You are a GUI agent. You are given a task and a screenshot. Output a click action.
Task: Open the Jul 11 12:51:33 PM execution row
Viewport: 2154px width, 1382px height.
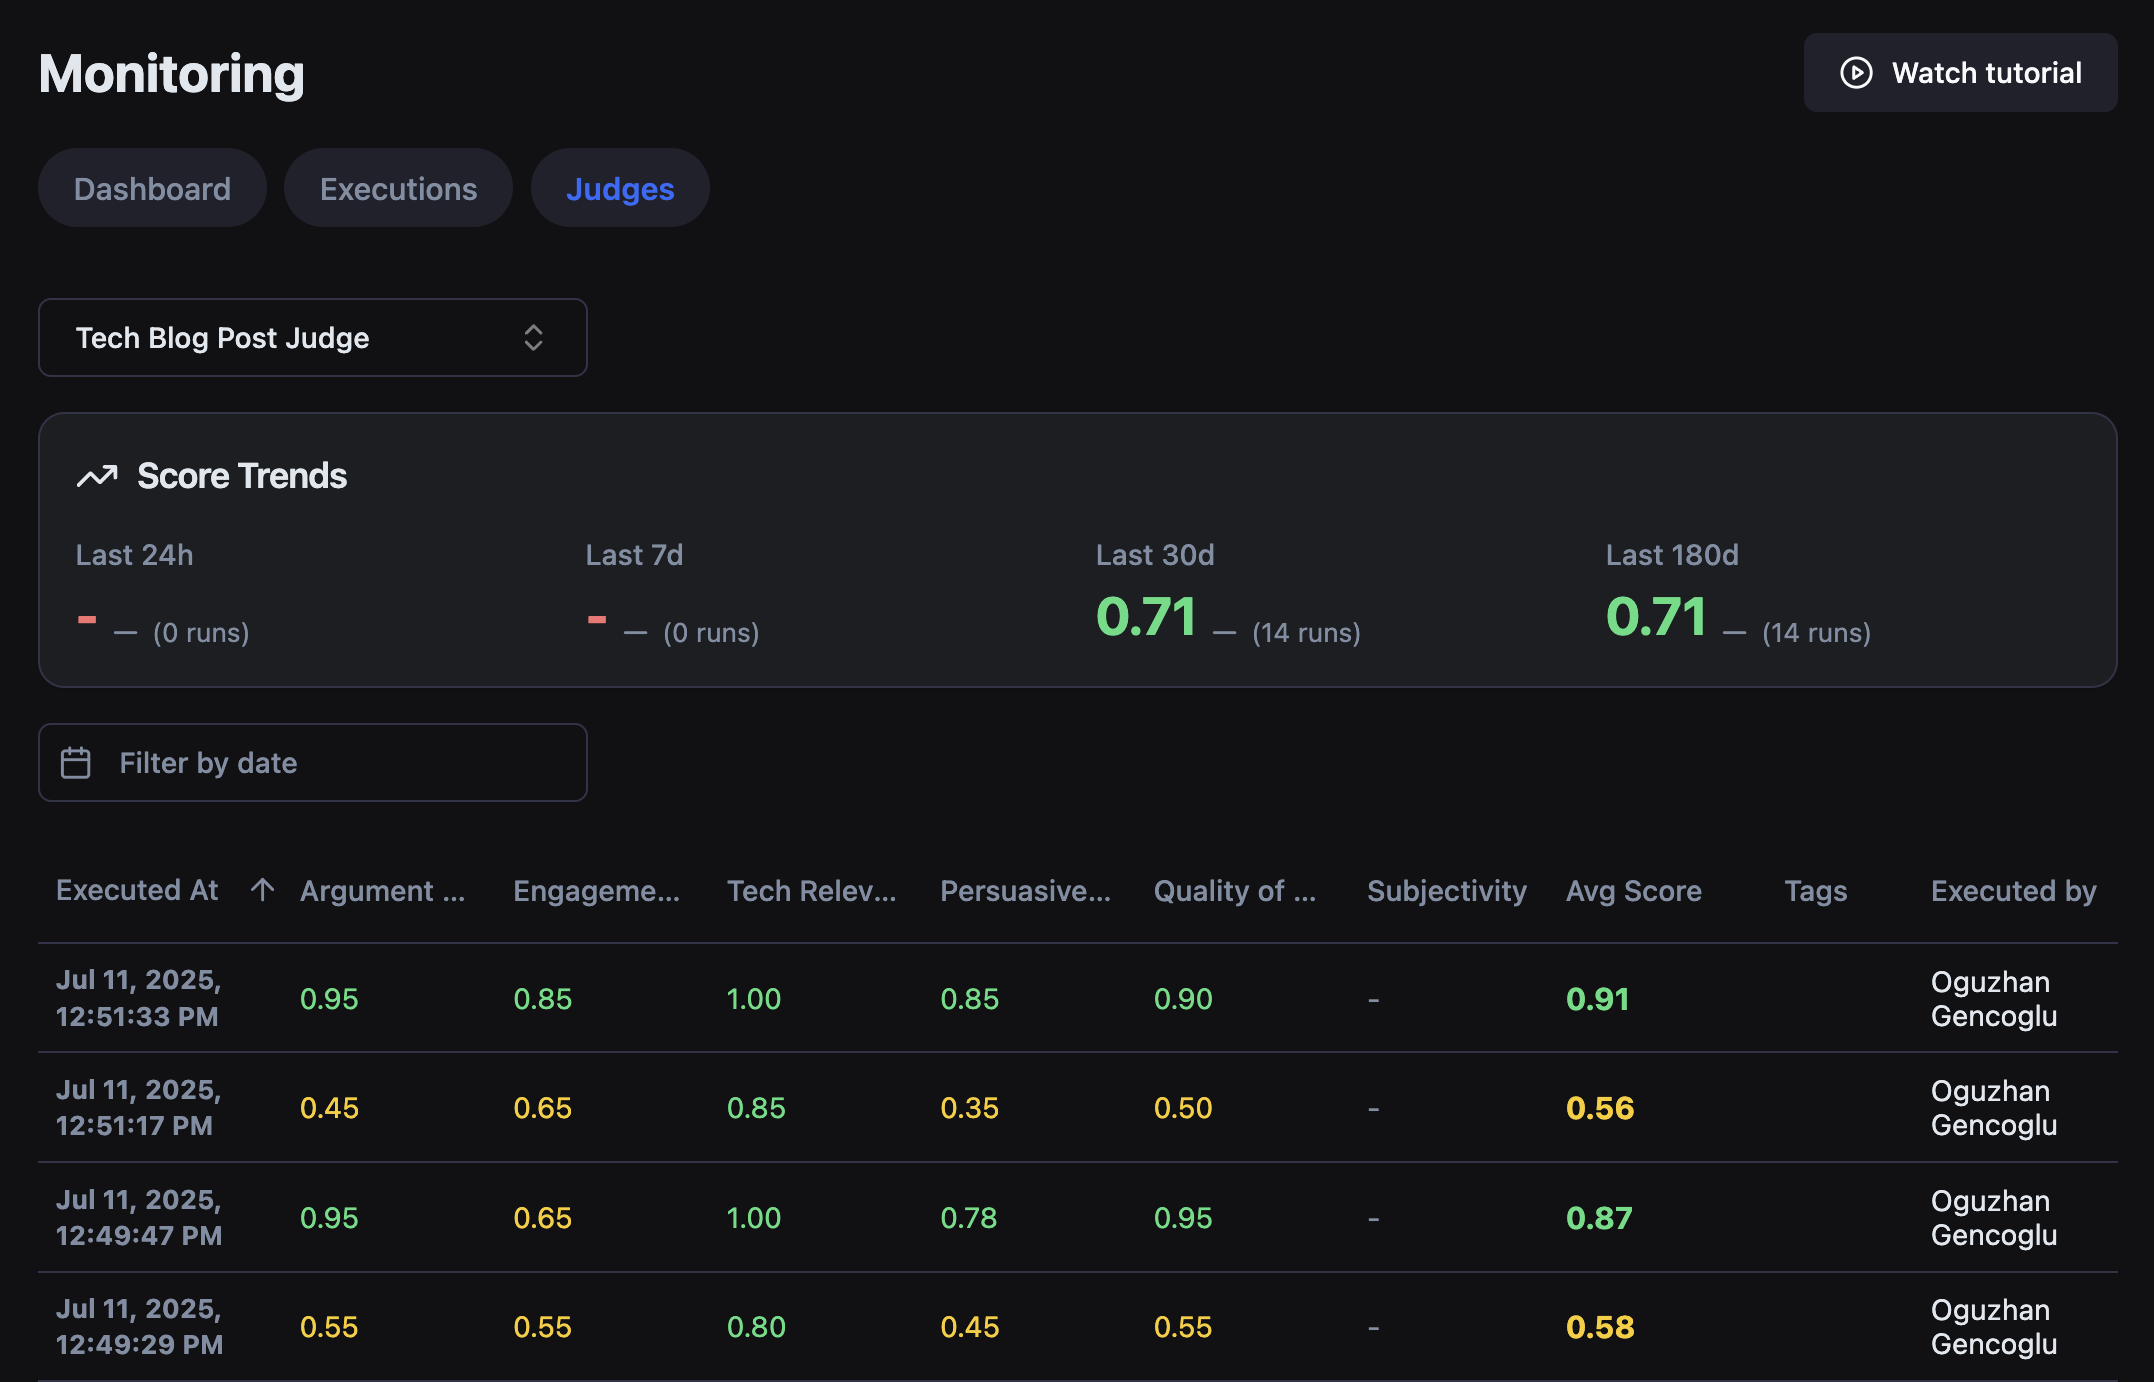138,998
